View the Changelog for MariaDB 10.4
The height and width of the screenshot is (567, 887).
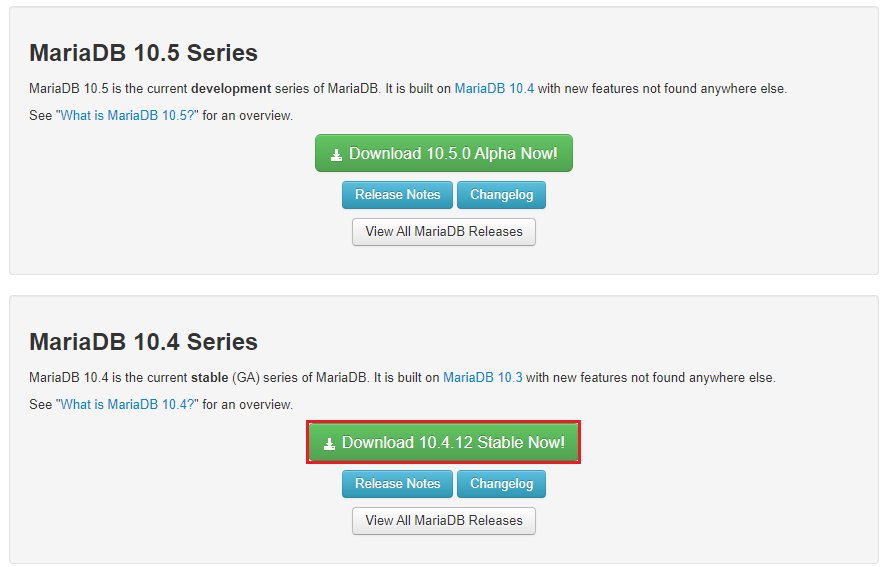[501, 484]
